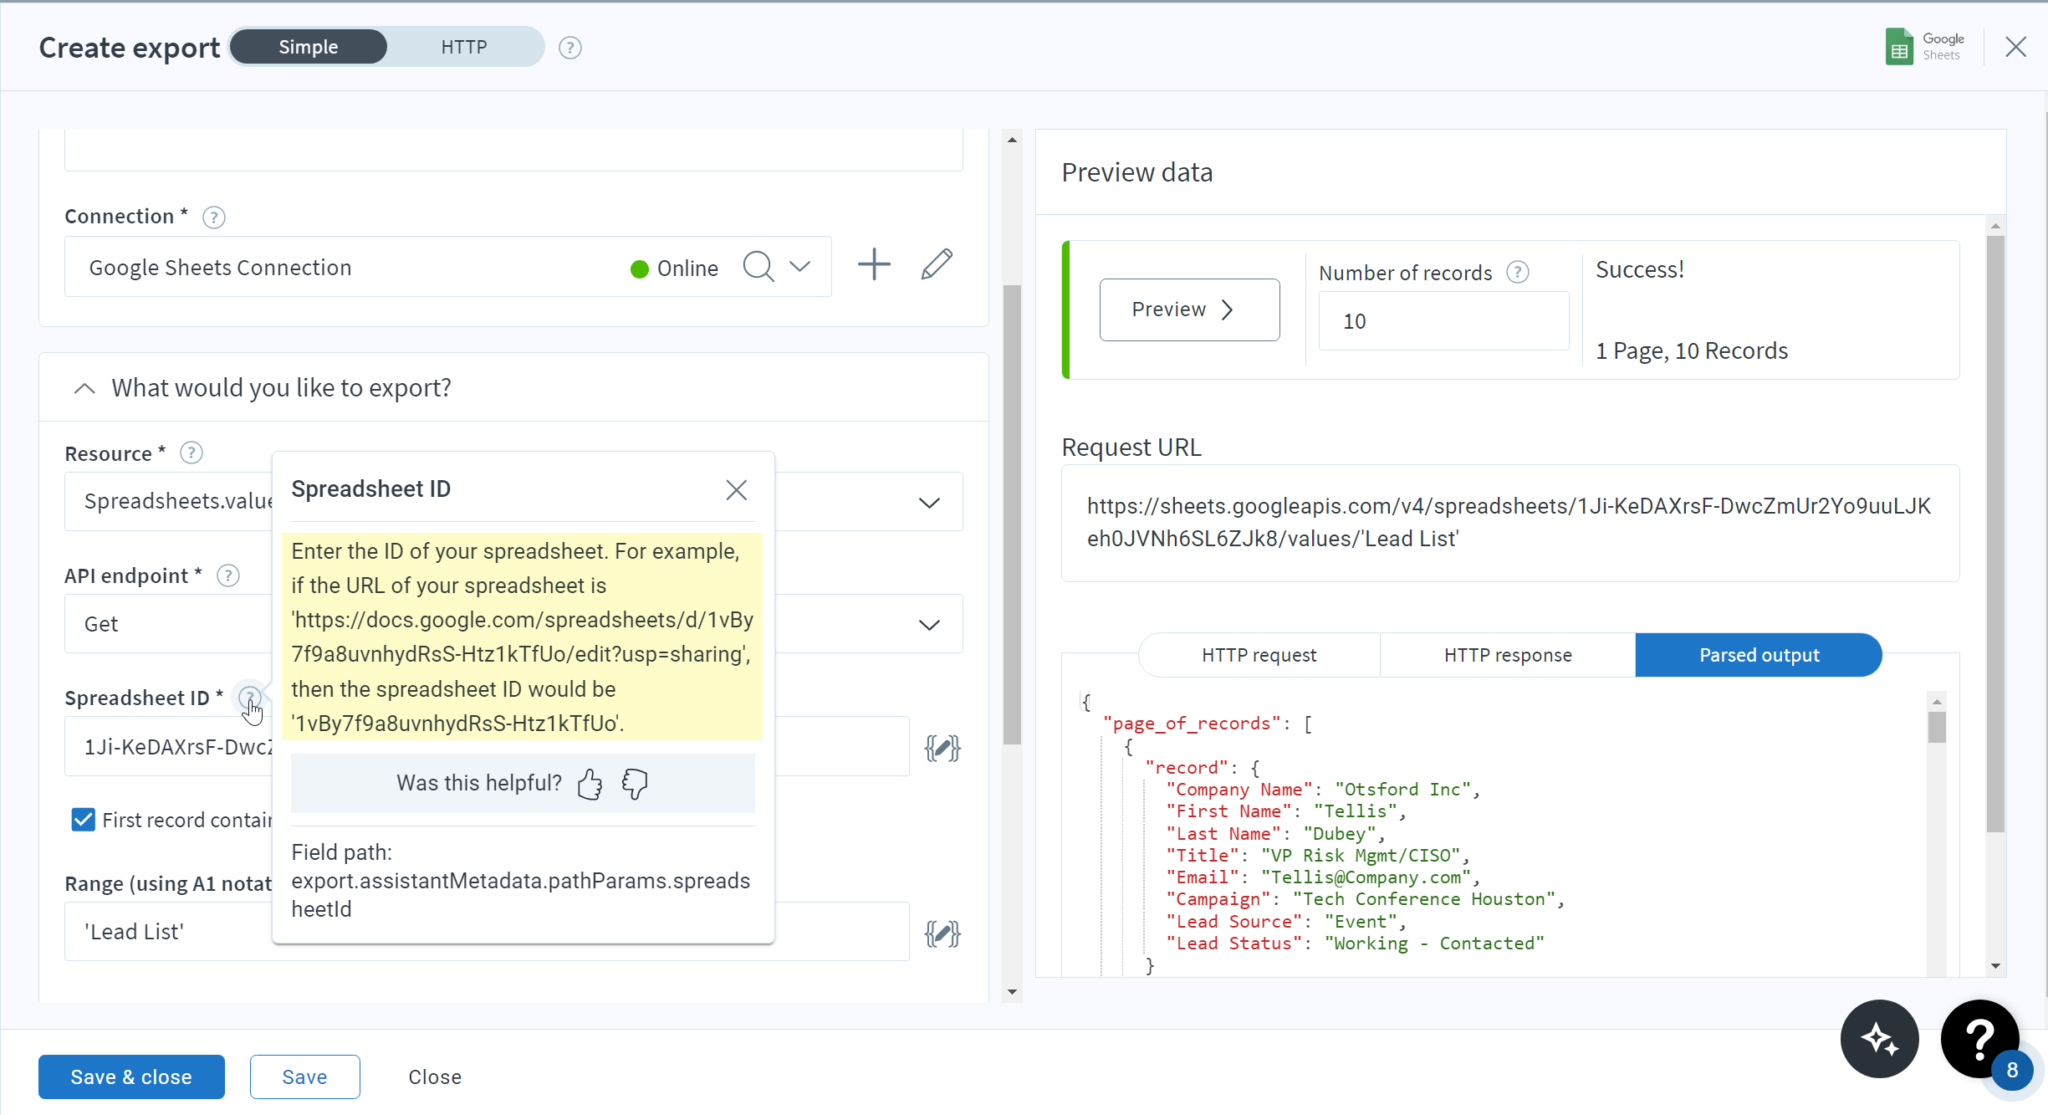Switch to the HTTP request tab
Viewport: 2048px width, 1115px height.
coord(1257,654)
